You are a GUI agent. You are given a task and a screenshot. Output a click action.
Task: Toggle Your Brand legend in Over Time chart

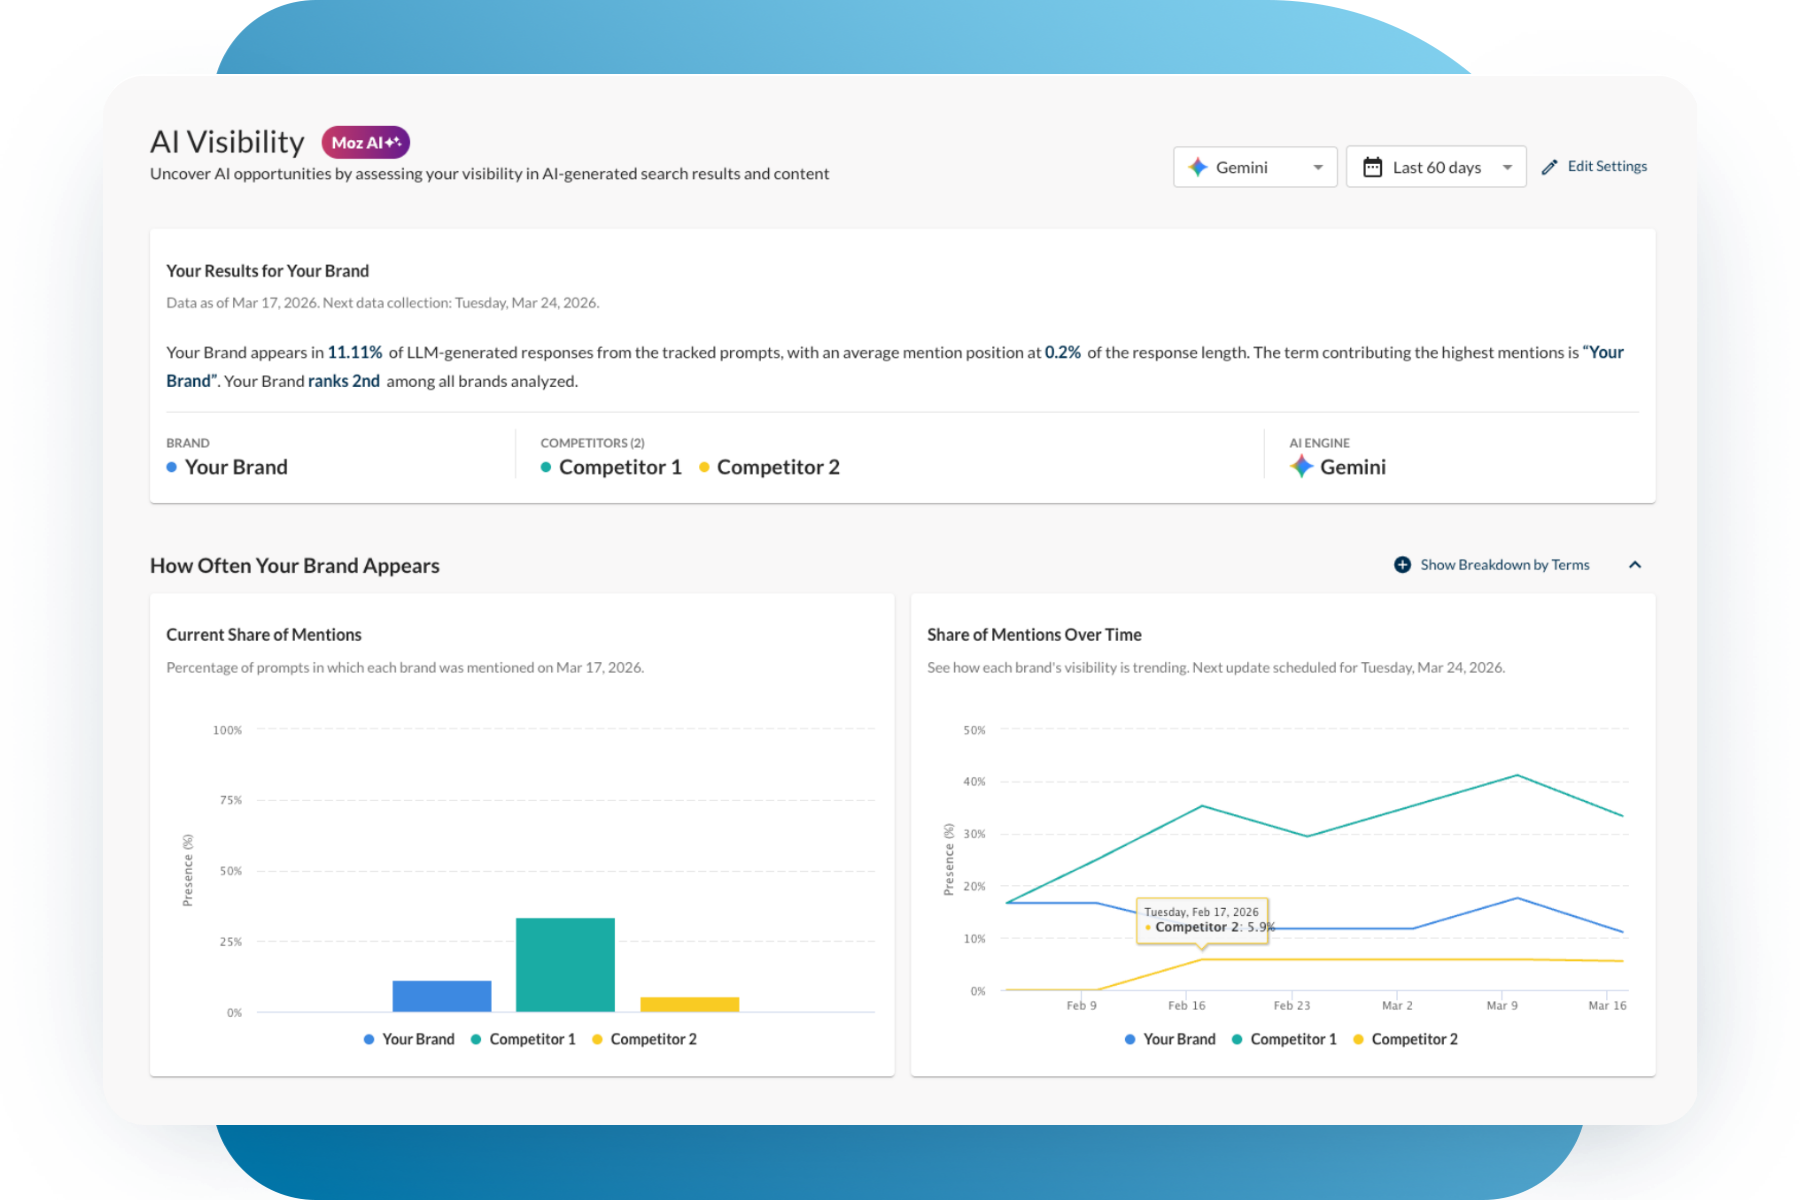[x=1170, y=1039]
